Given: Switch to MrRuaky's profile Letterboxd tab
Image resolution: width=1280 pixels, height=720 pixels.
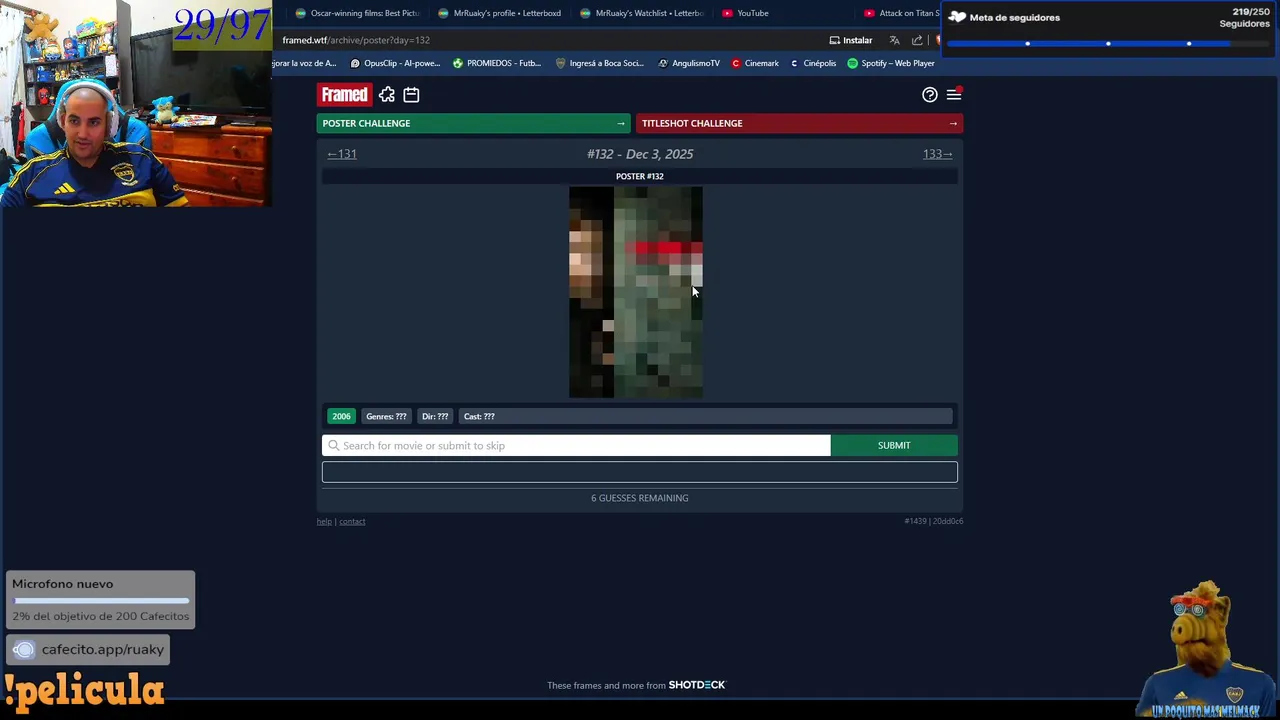Looking at the screenshot, I should (x=500, y=13).
